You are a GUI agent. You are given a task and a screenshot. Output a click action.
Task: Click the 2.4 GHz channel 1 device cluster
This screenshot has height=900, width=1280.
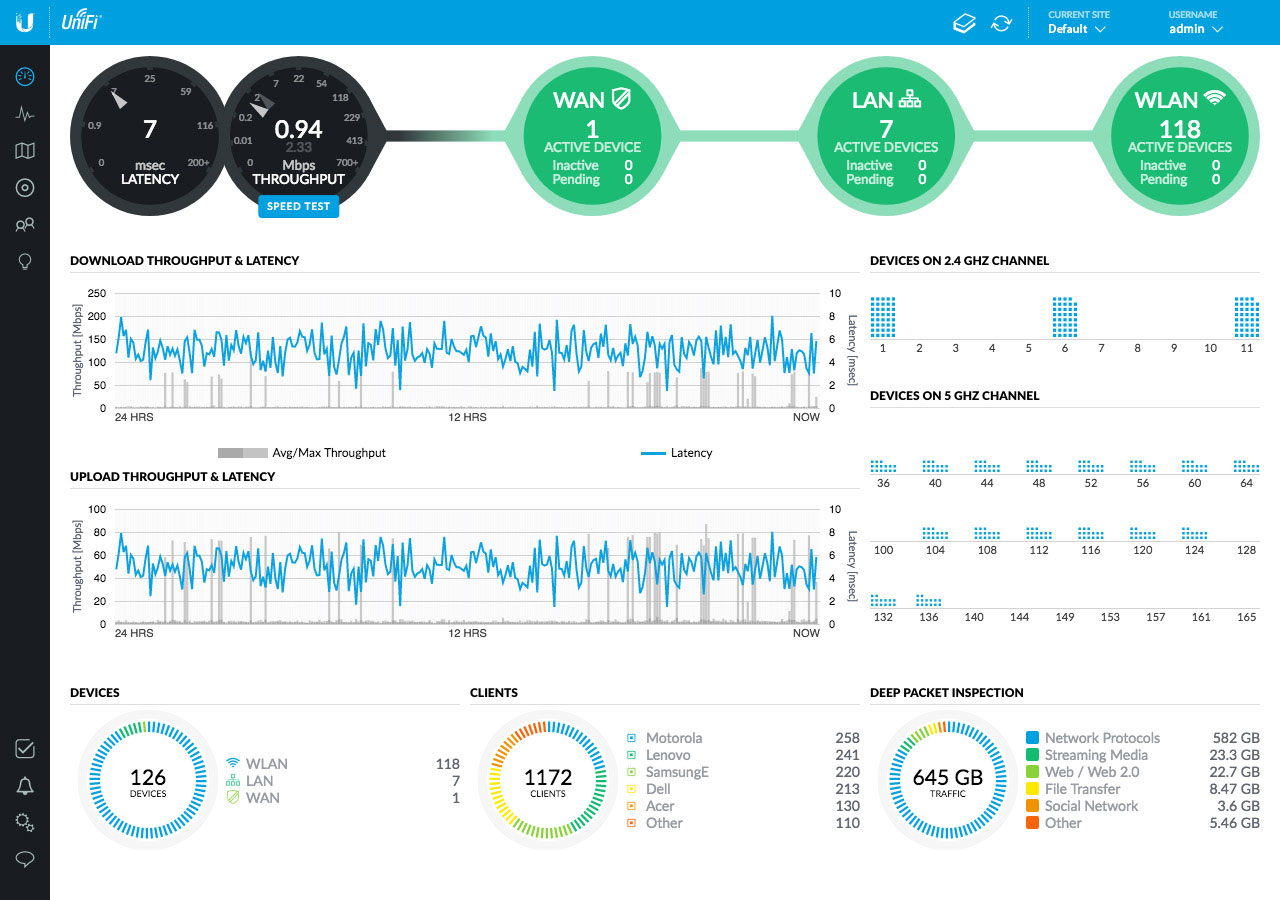point(883,317)
